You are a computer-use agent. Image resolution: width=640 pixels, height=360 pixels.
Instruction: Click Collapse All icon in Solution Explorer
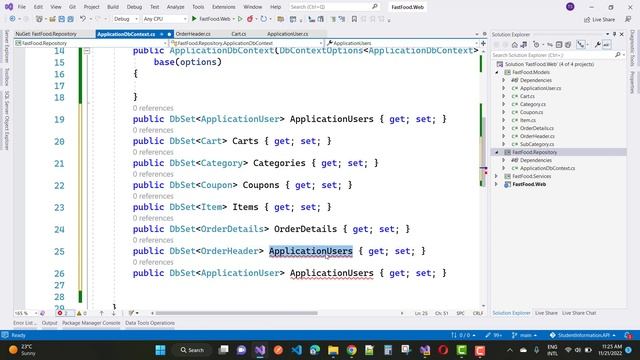(559, 44)
